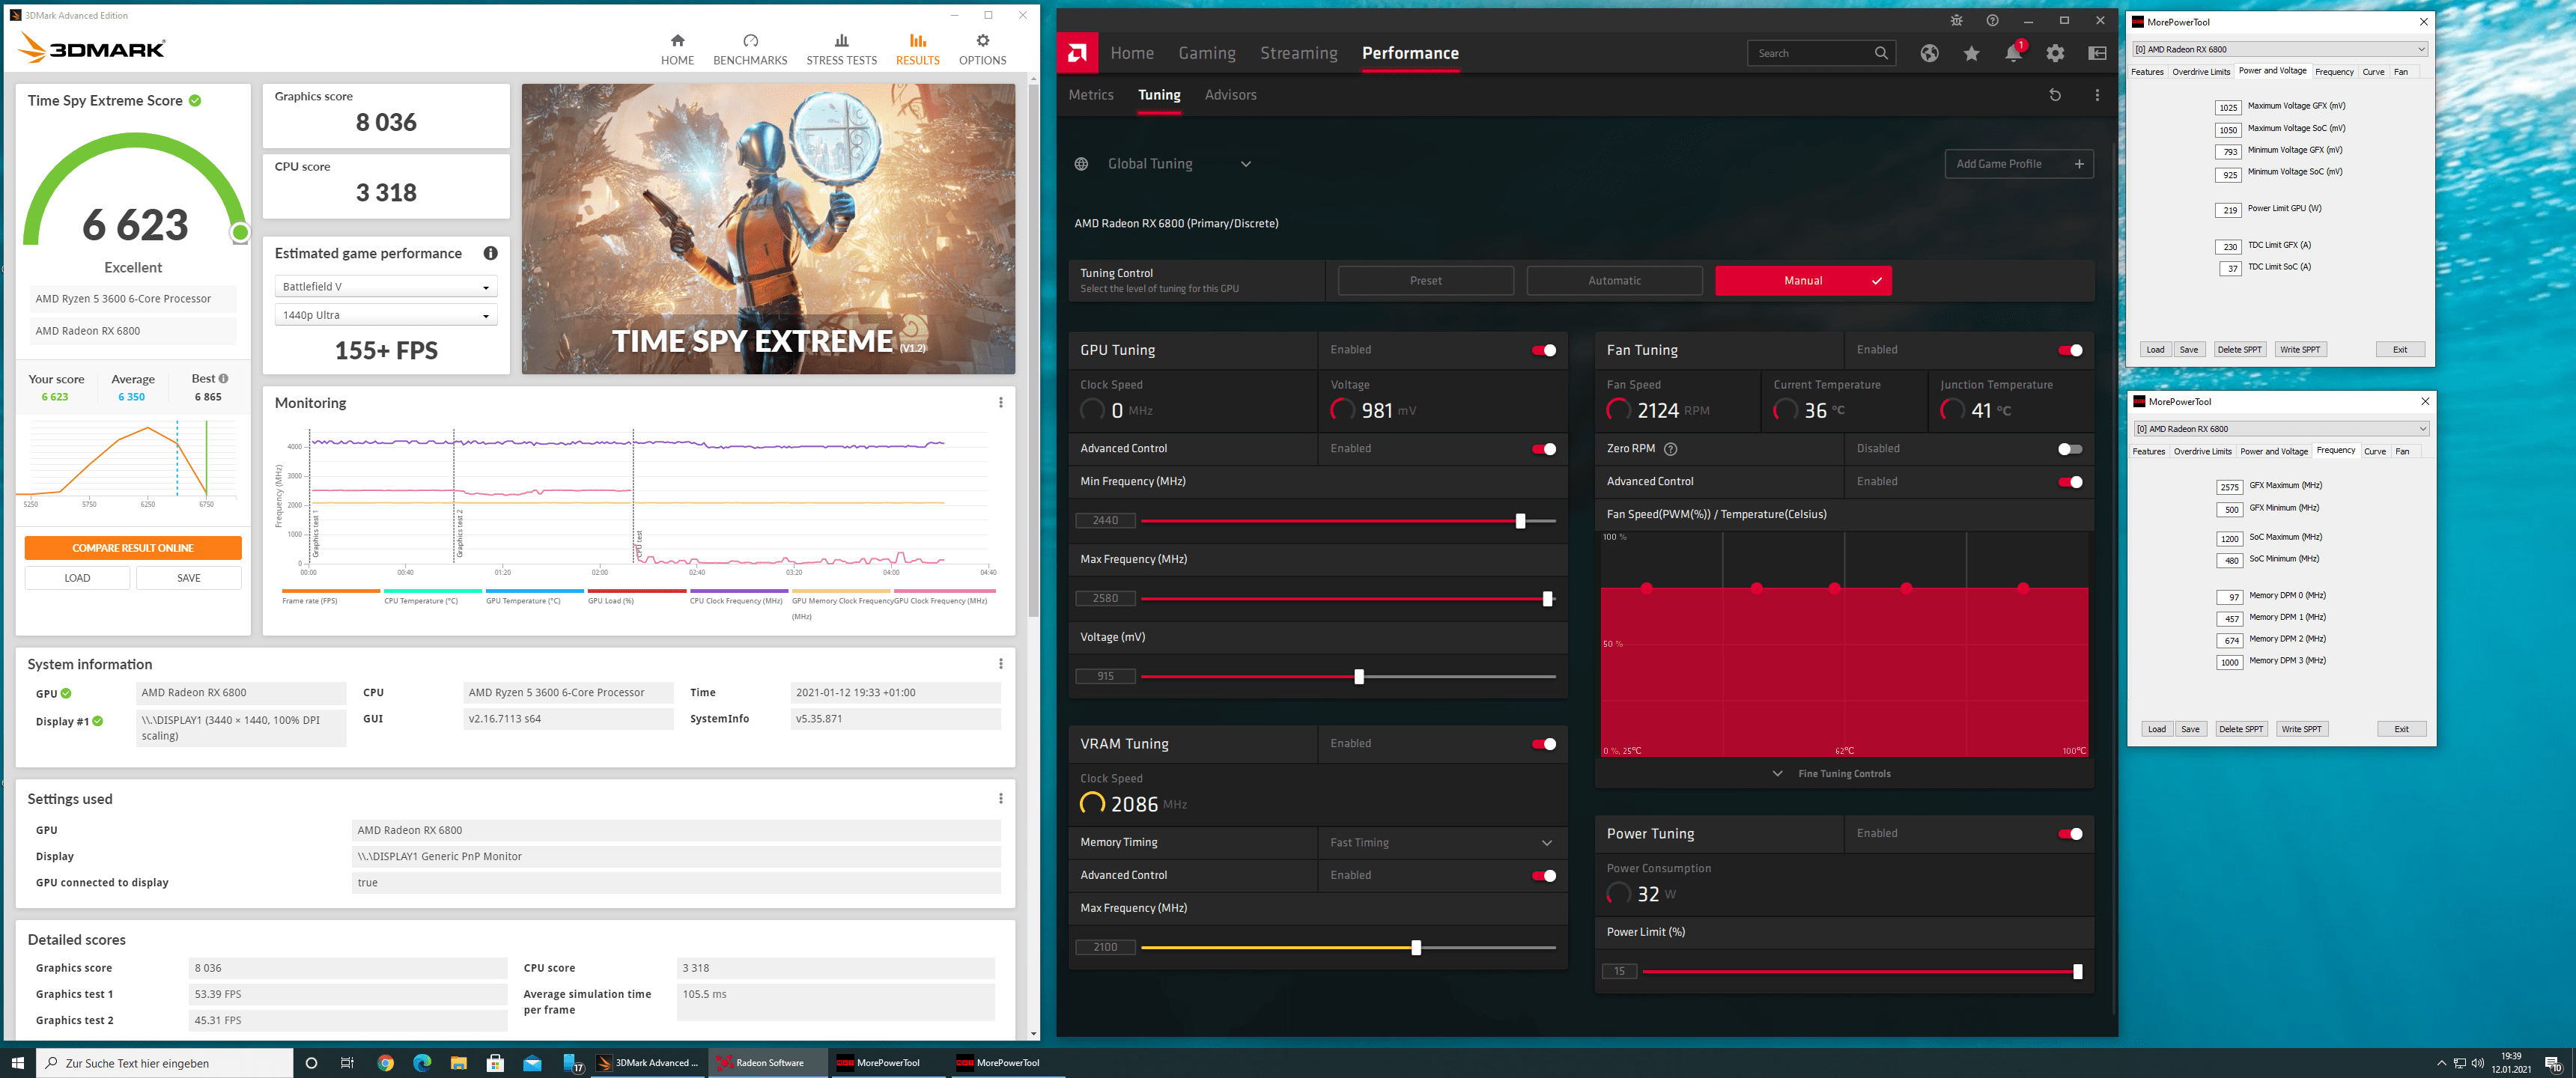This screenshot has width=2576, height=1078.
Task: Open 3DMark Results icon
Action: click(x=917, y=41)
